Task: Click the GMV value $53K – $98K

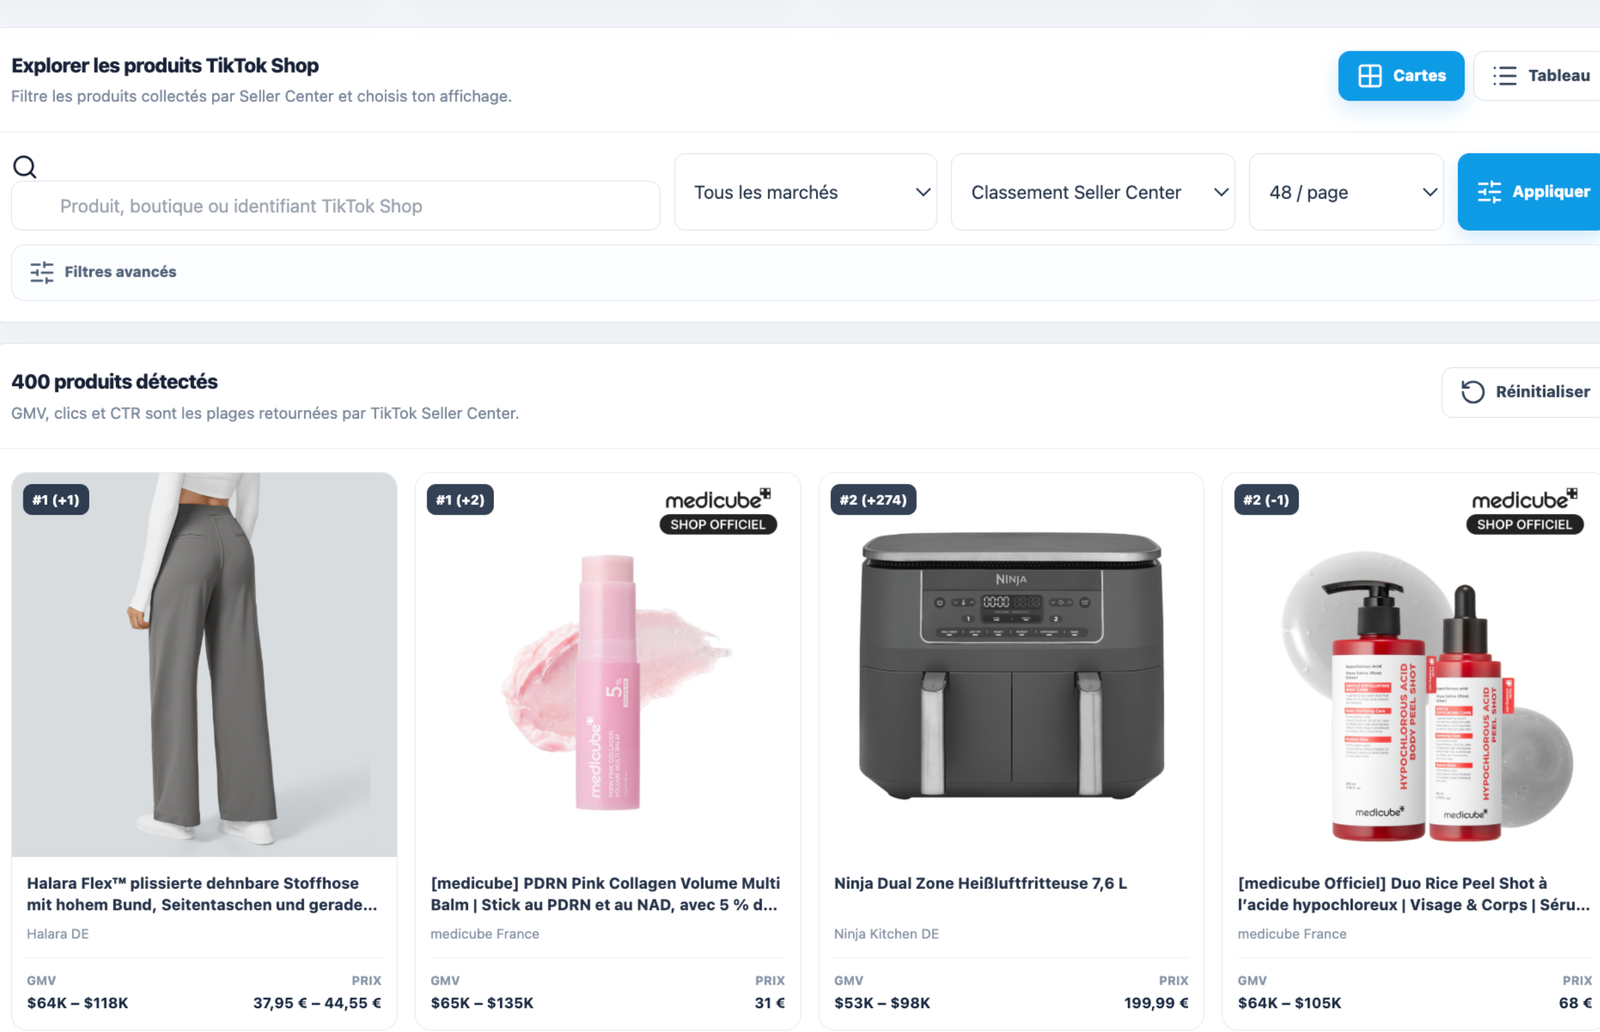Action: tap(882, 1003)
